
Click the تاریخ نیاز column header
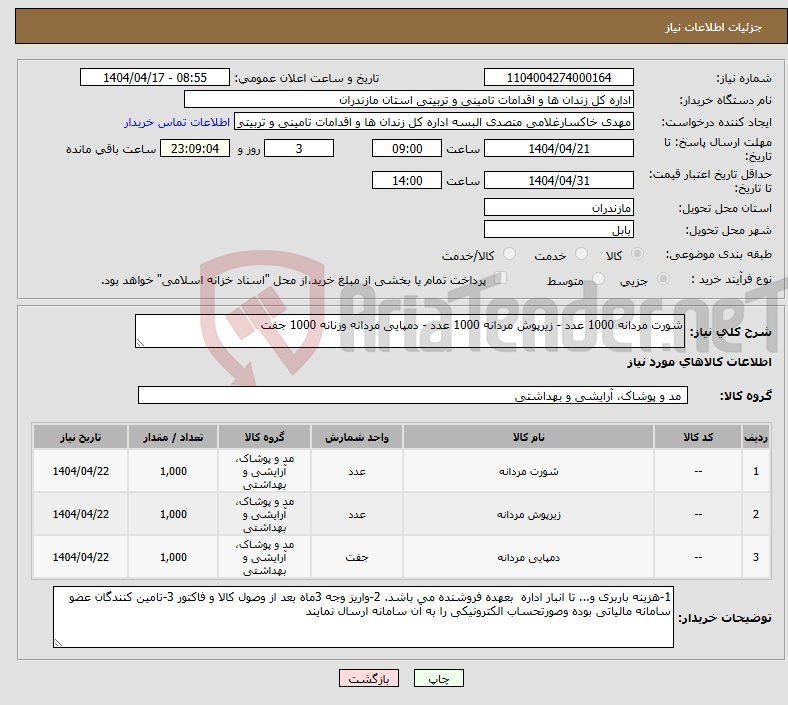80,437
